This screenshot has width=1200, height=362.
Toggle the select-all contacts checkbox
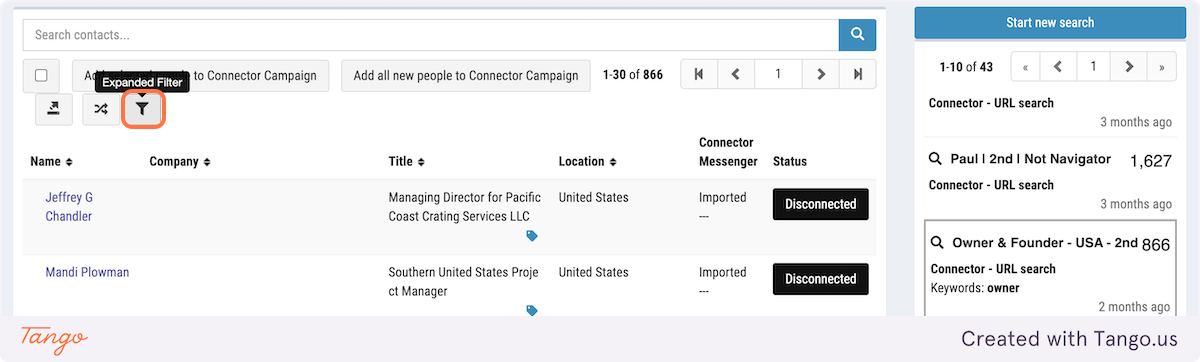[41, 75]
